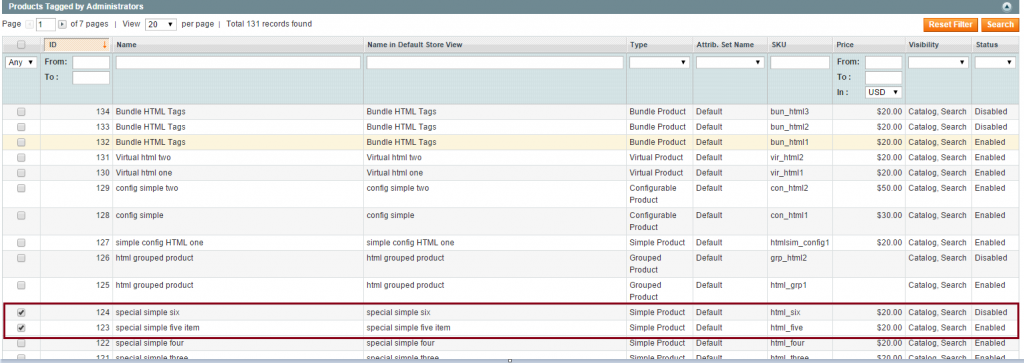Check the box for product 132
This screenshot has height=363, width=1024.
pos(21,142)
